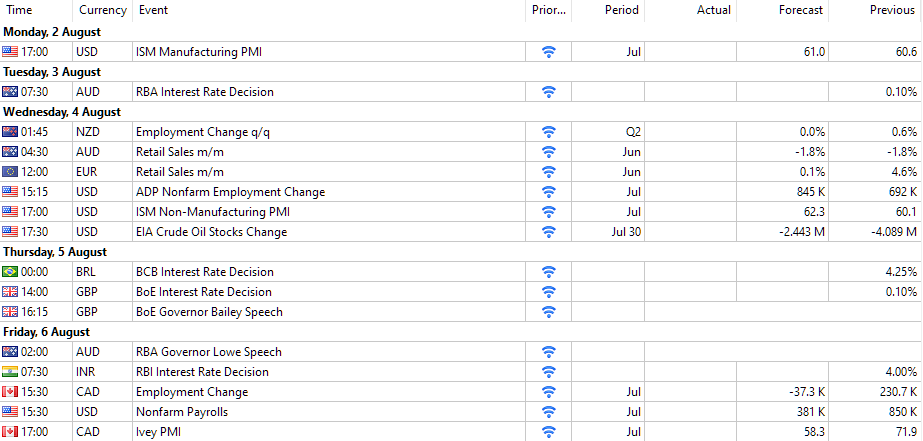Sort by the Currency column header
The width and height of the screenshot is (923, 441).
pos(102,10)
